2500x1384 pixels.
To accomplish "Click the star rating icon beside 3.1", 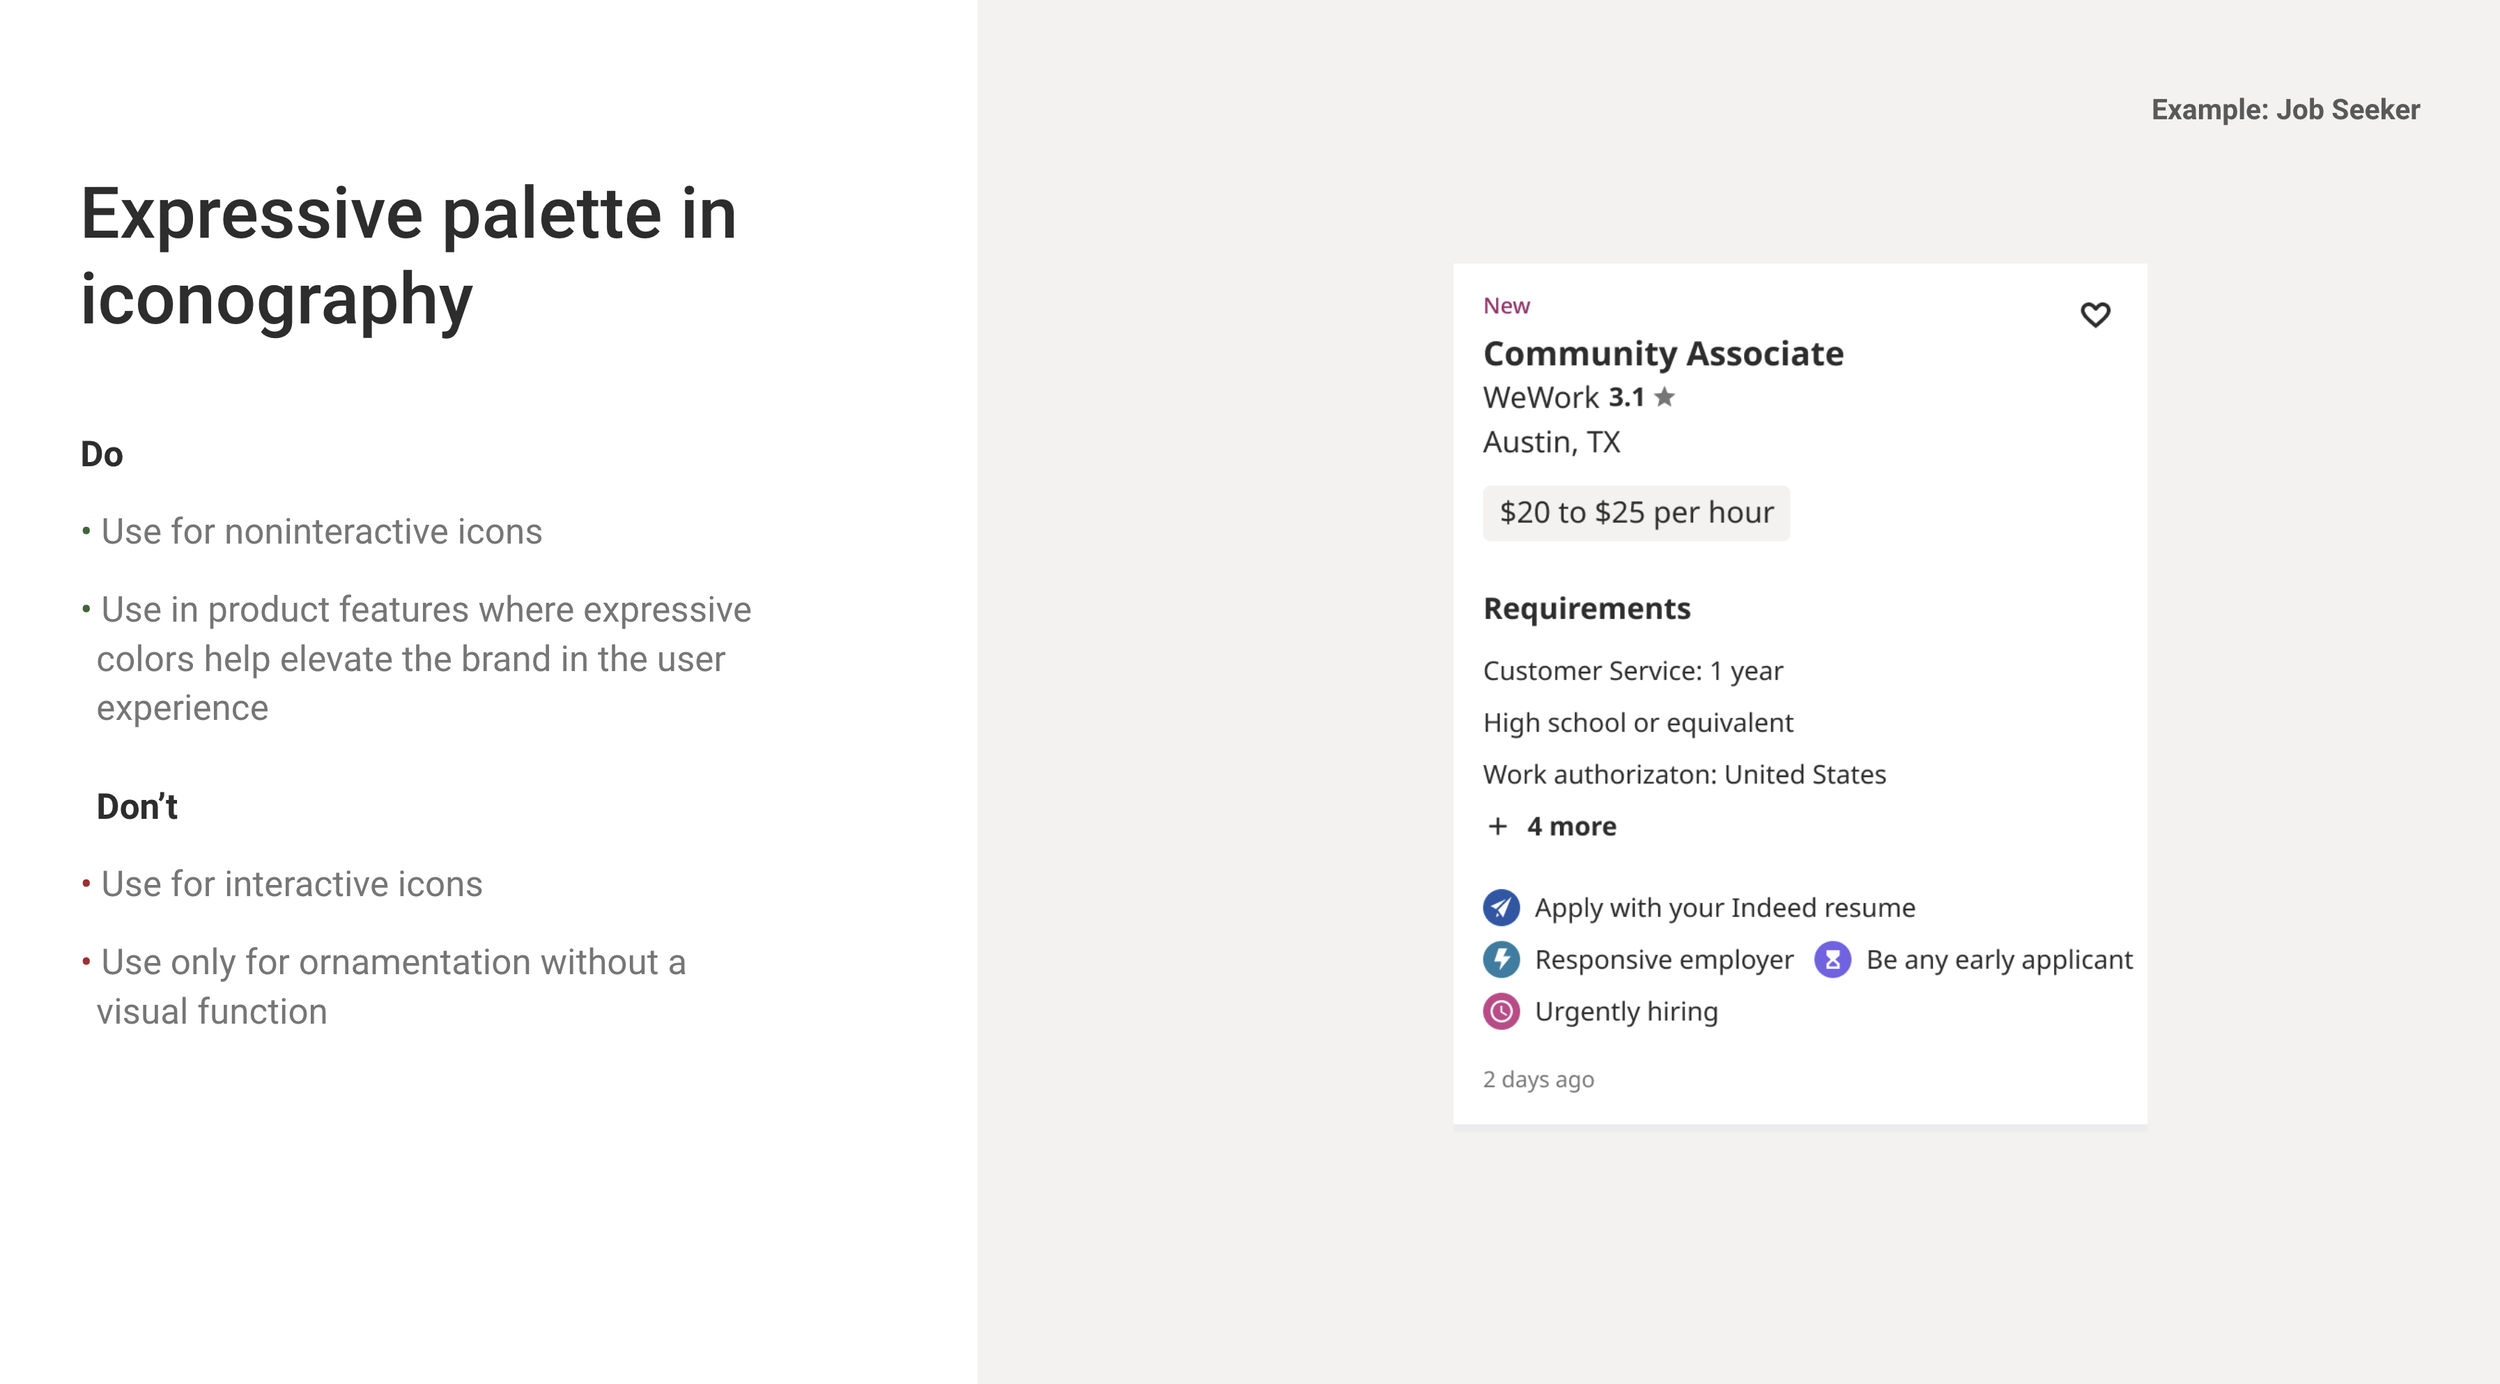I will pos(1664,398).
